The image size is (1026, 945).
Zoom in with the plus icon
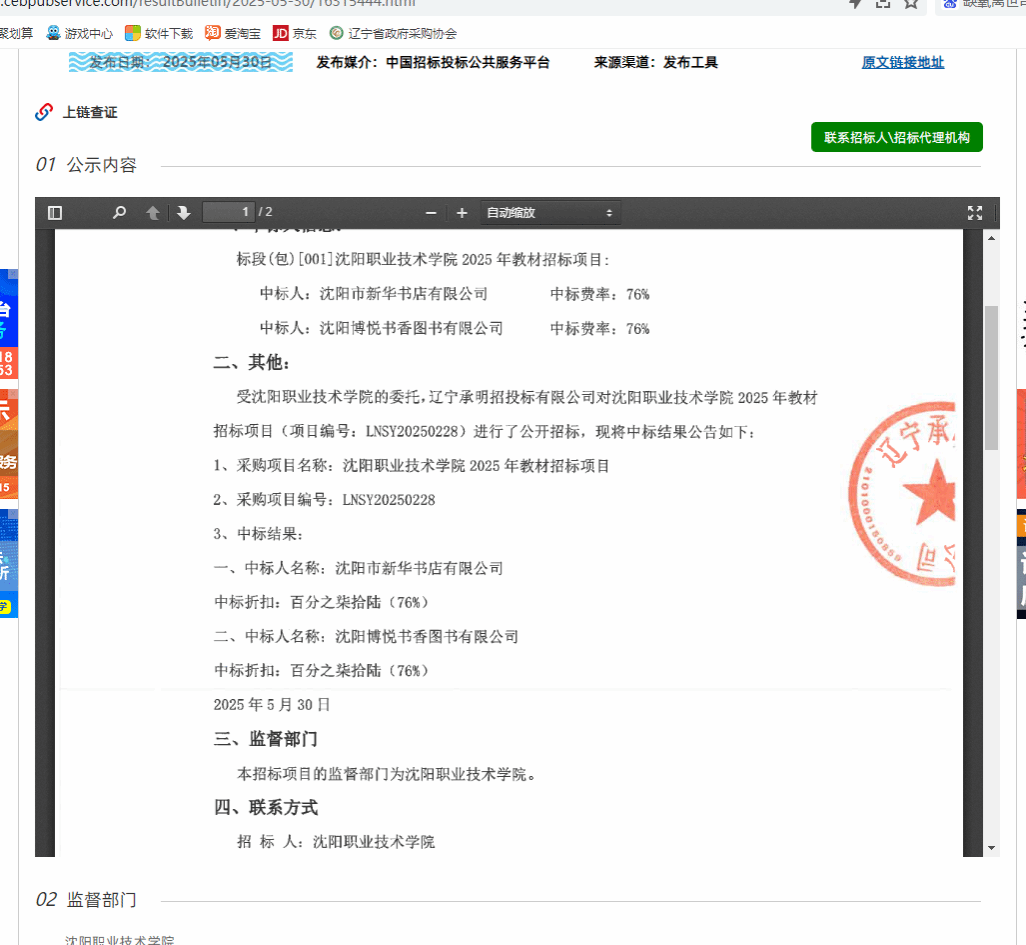(462, 213)
